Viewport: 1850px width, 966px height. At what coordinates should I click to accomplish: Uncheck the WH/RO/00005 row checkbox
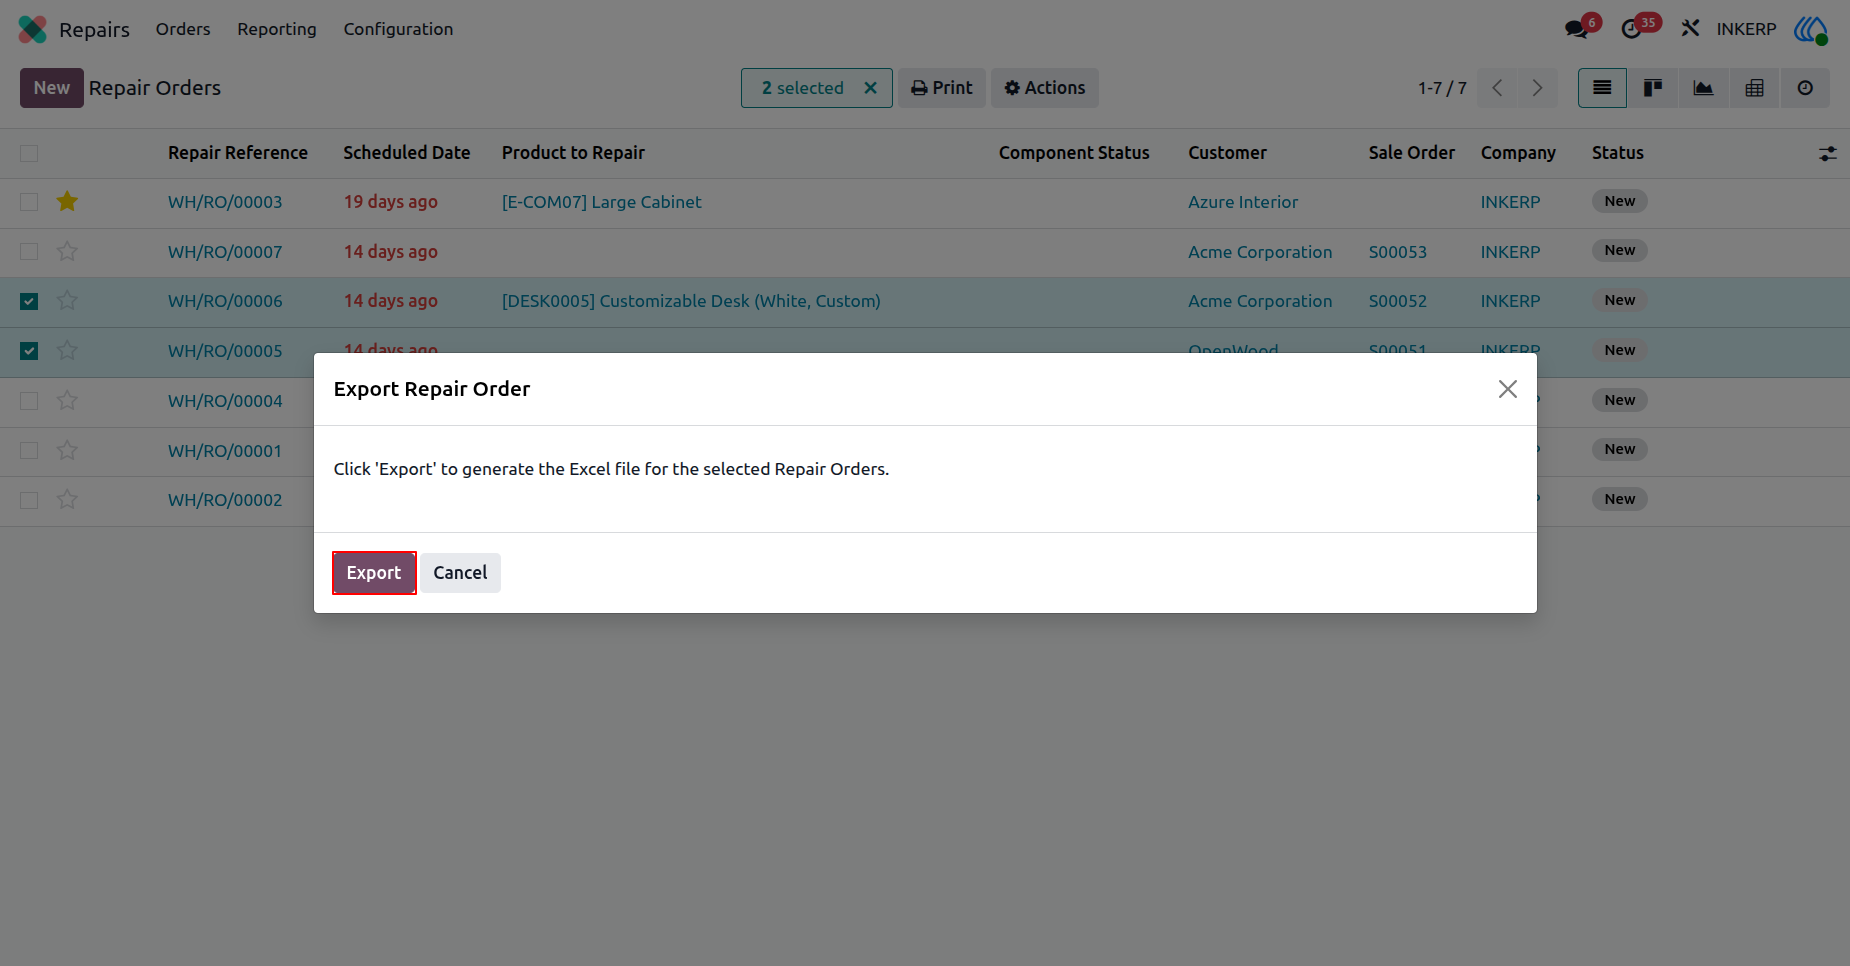pyautogui.click(x=29, y=351)
